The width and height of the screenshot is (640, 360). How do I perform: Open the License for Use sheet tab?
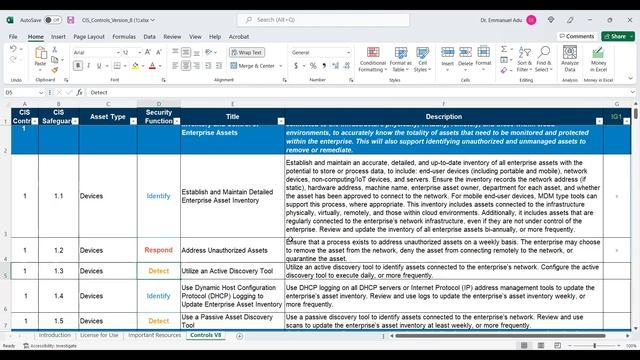click(x=99, y=335)
